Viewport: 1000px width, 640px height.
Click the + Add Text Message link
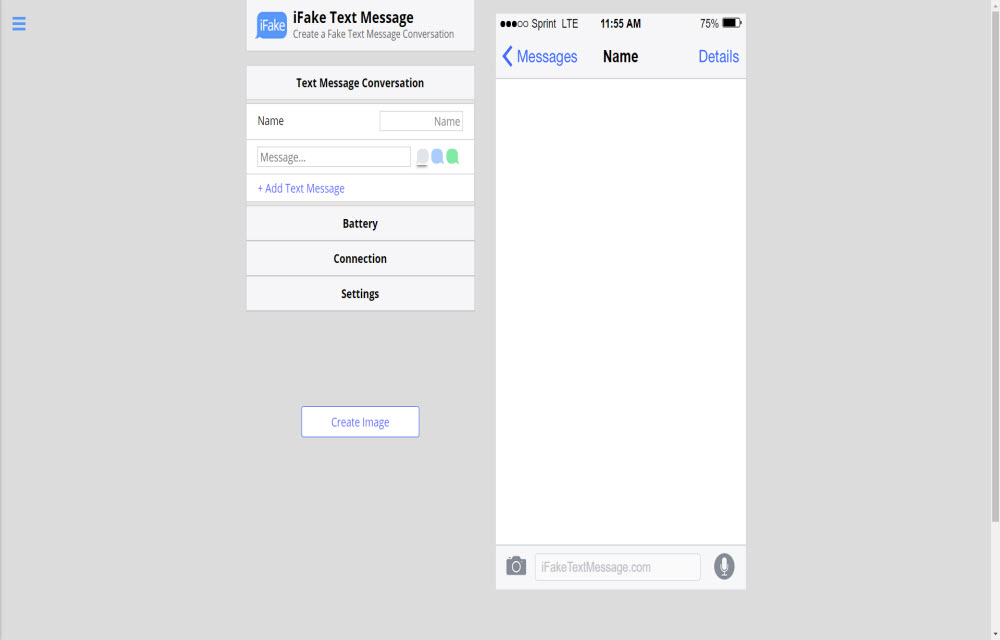301,188
